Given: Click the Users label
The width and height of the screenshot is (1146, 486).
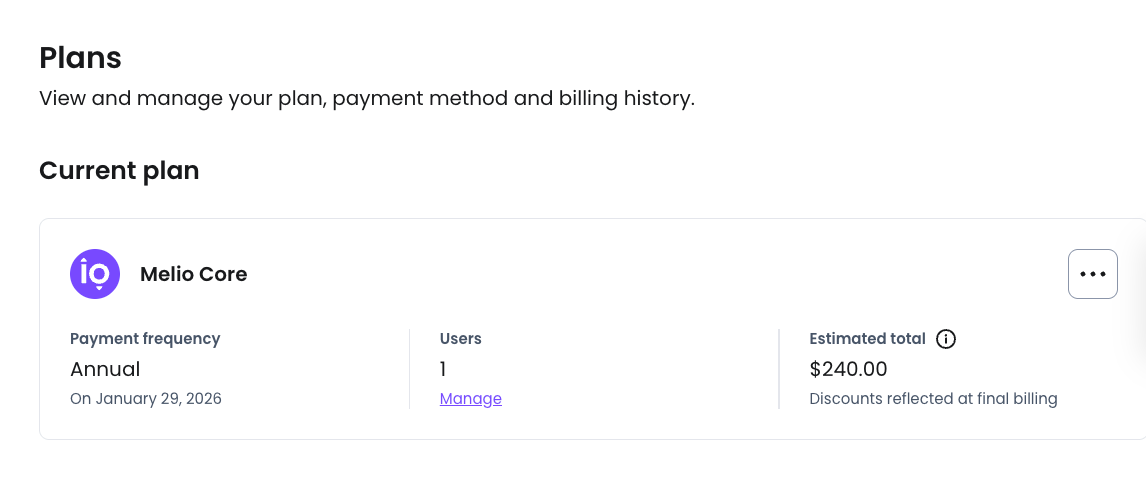Looking at the screenshot, I should [460, 339].
